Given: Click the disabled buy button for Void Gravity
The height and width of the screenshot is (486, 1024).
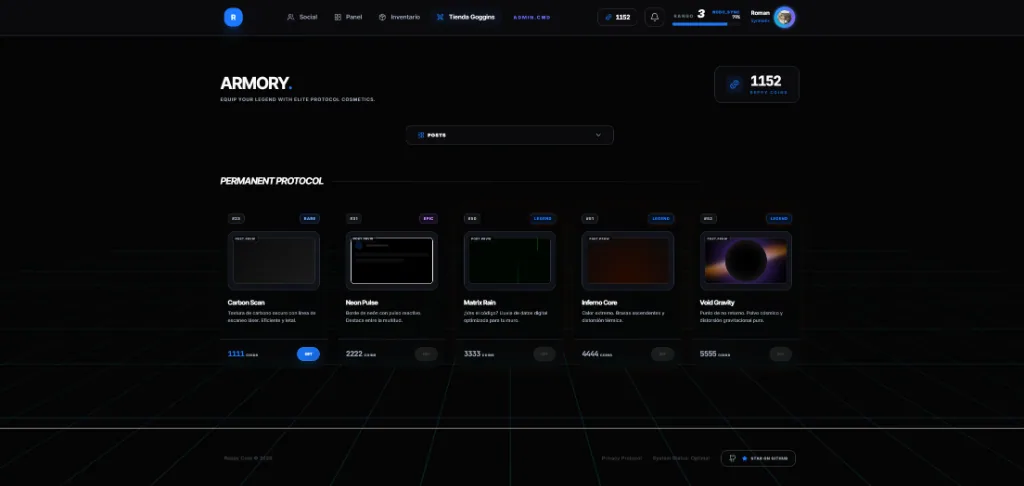Looking at the screenshot, I should [x=780, y=354].
